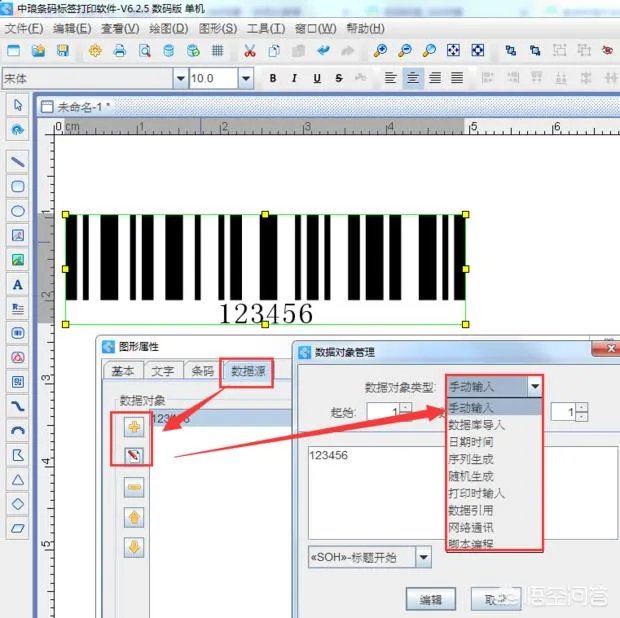Select the Triangle shape tool
620x618 pixels.
[x=18, y=480]
